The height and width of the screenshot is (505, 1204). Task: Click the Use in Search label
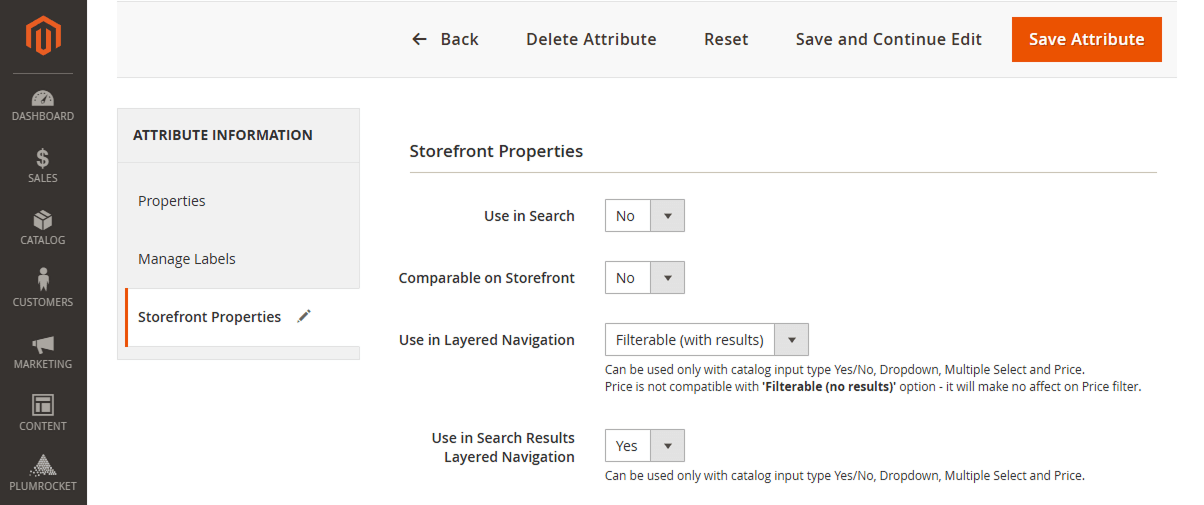click(529, 216)
